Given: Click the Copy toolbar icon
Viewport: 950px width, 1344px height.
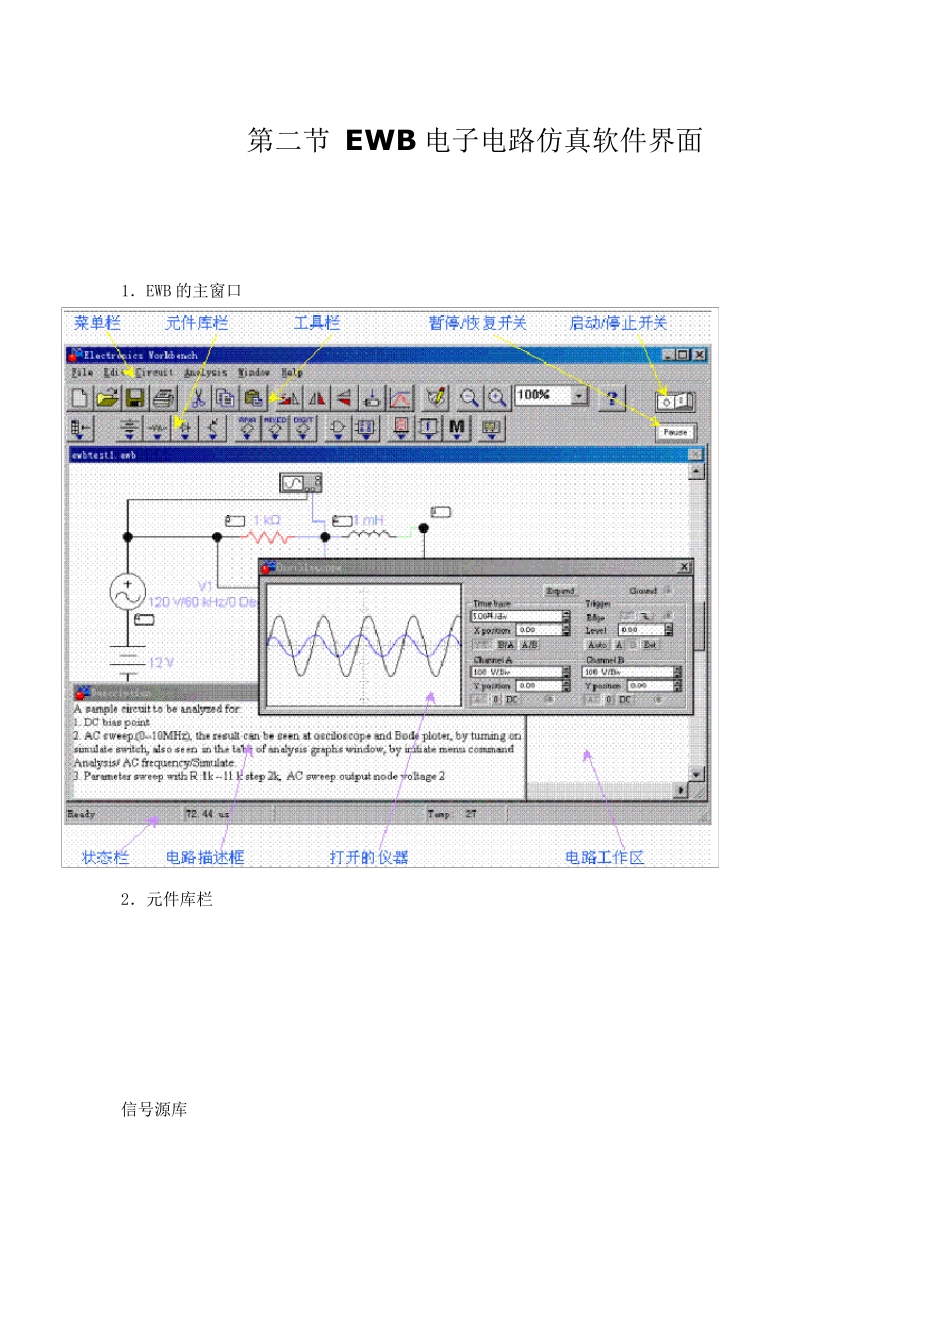Looking at the screenshot, I should [x=226, y=398].
